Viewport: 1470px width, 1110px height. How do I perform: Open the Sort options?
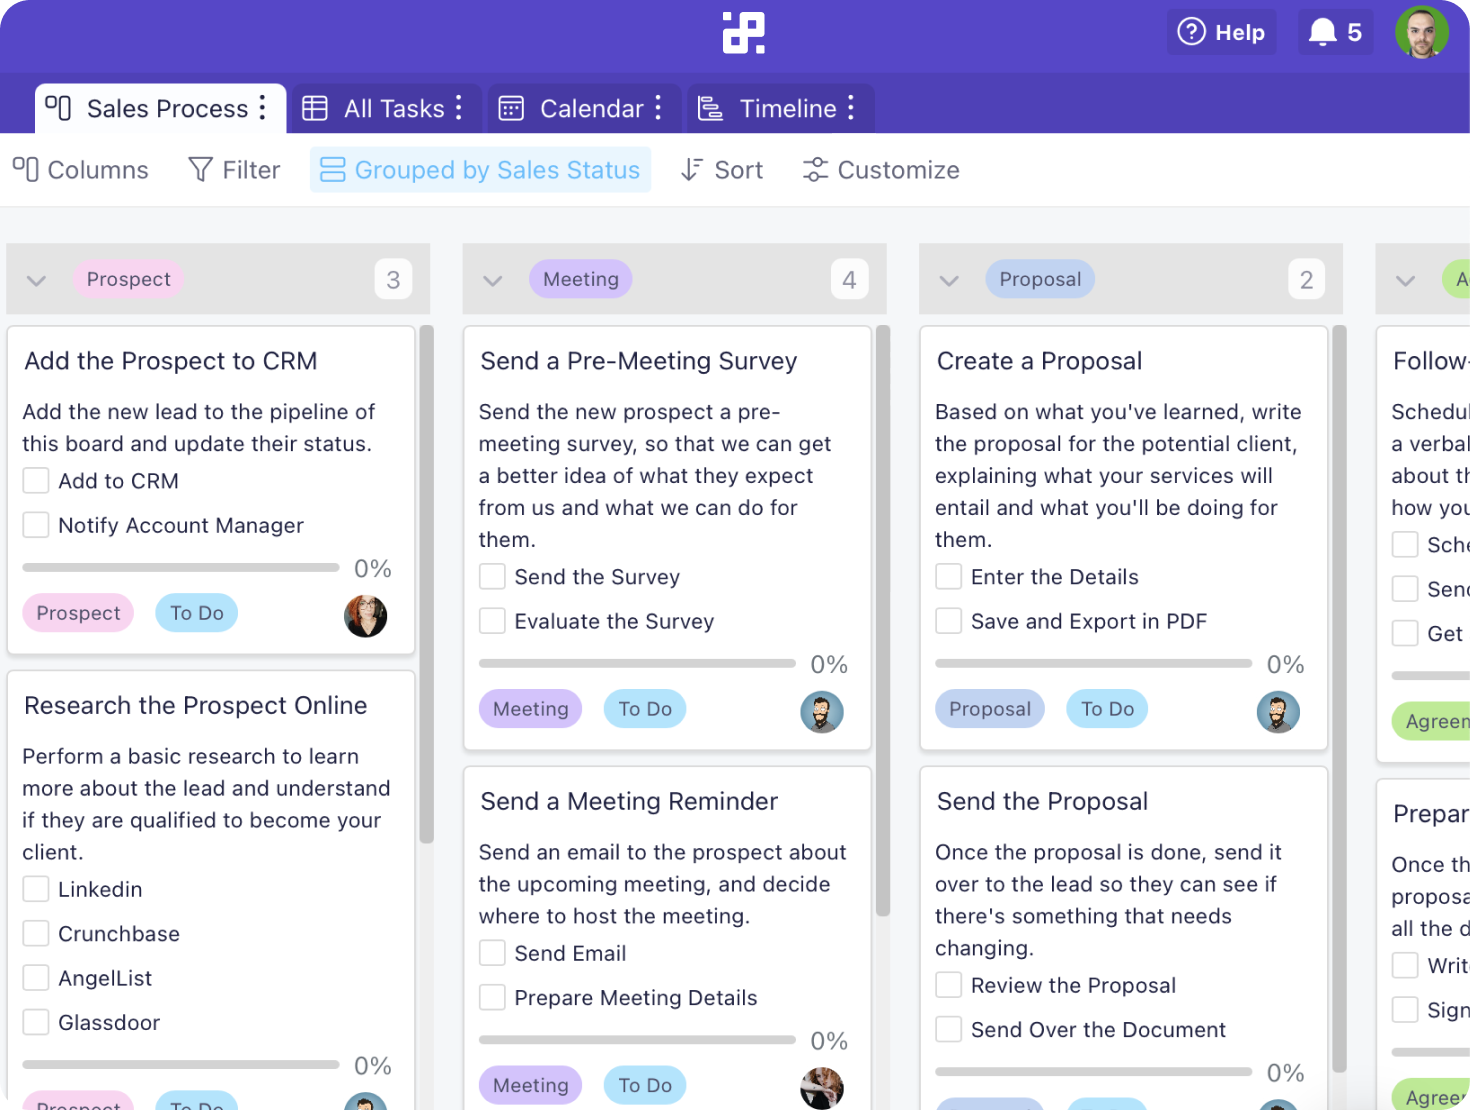click(721, 170)
